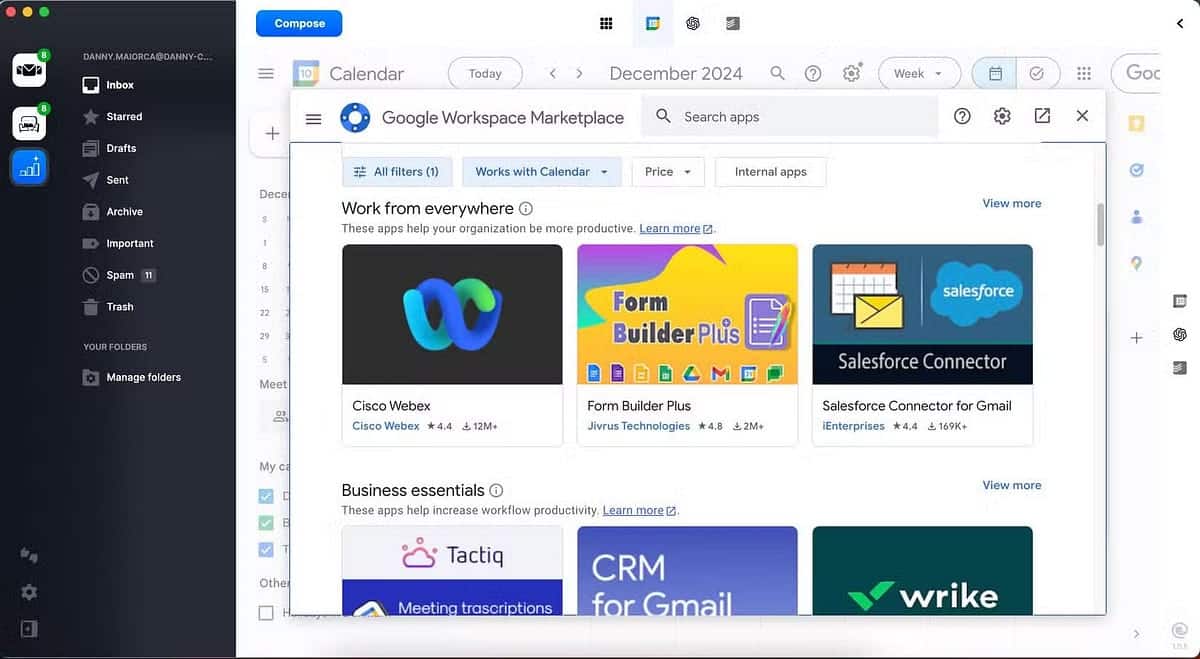
Task: Click the ChatGPT icon in the top toolbar
Action: click(693, 23)
